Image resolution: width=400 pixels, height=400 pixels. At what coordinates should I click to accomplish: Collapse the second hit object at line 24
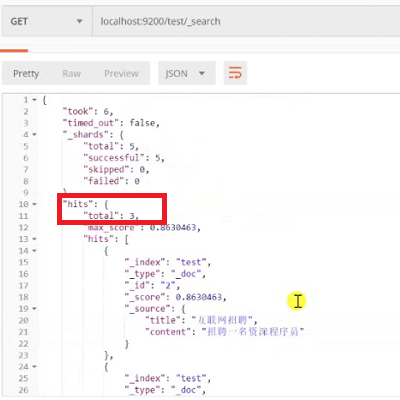click(34, 367)
